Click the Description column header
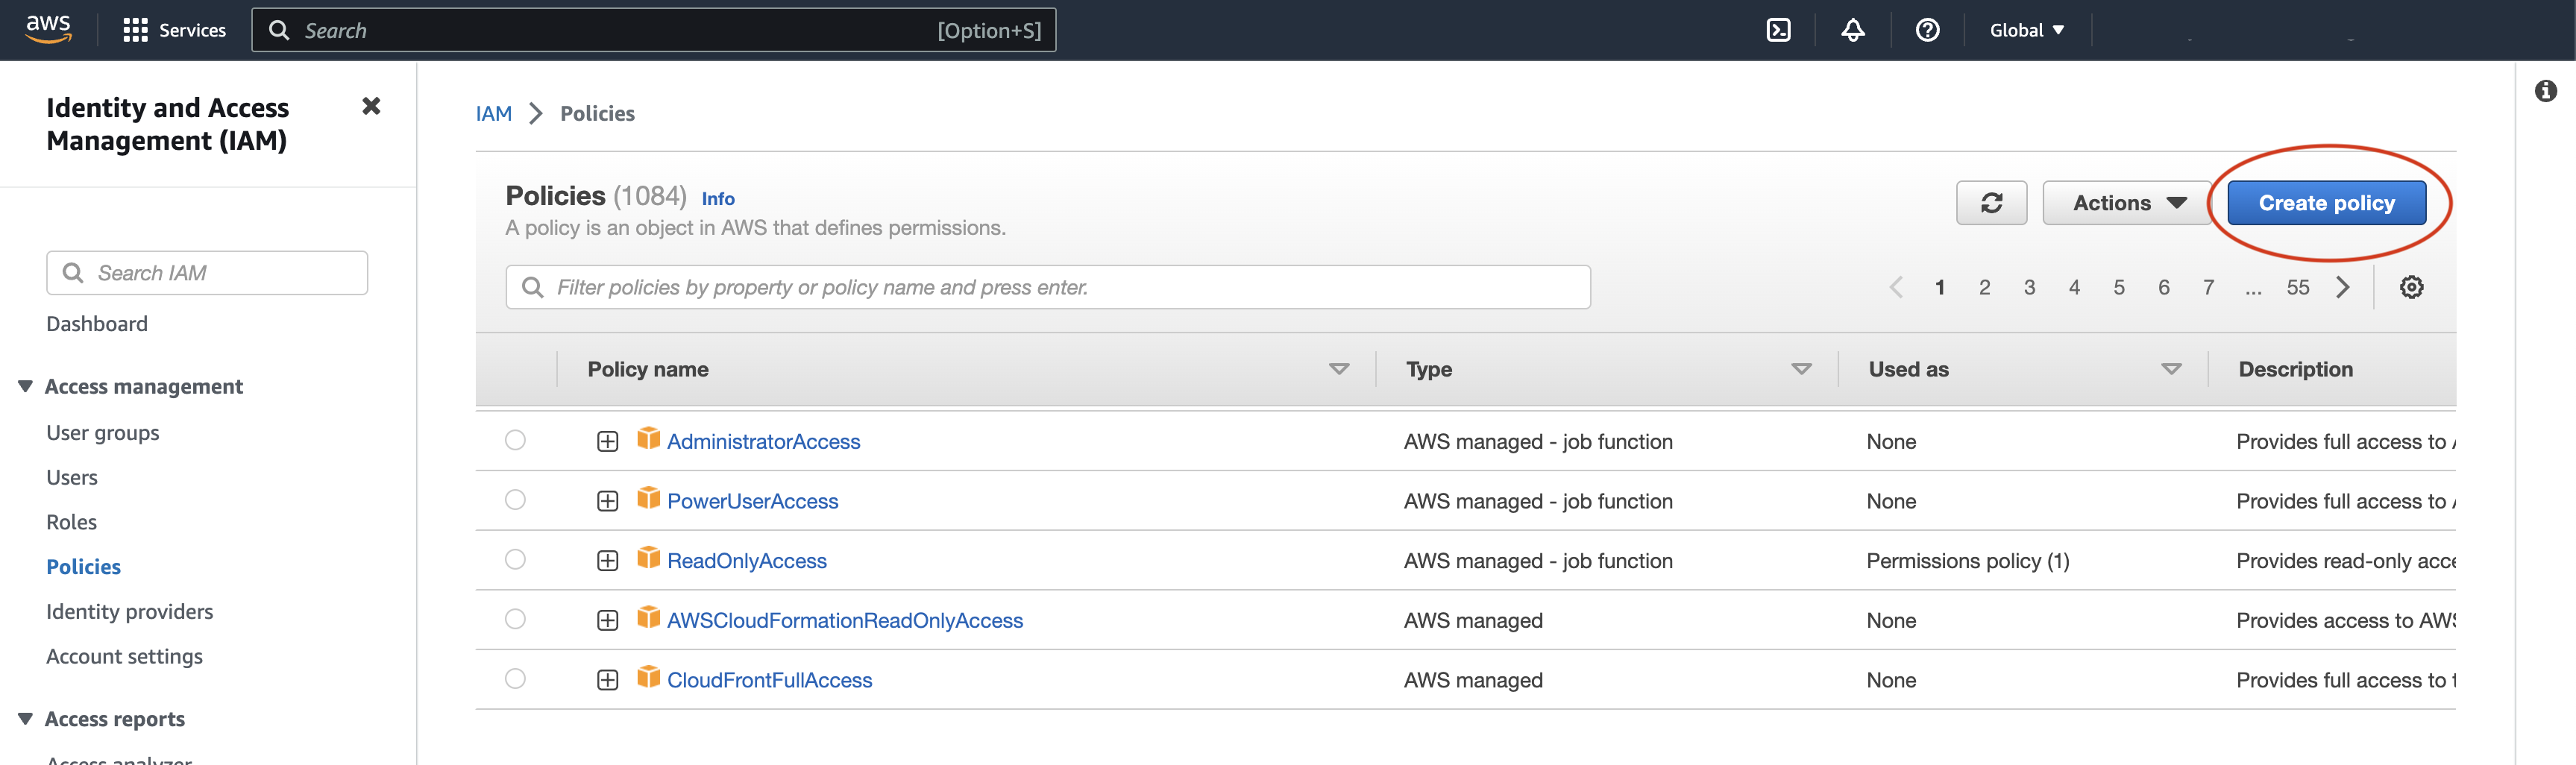Screen dimensions: 2576x765 pos(2295,370)
